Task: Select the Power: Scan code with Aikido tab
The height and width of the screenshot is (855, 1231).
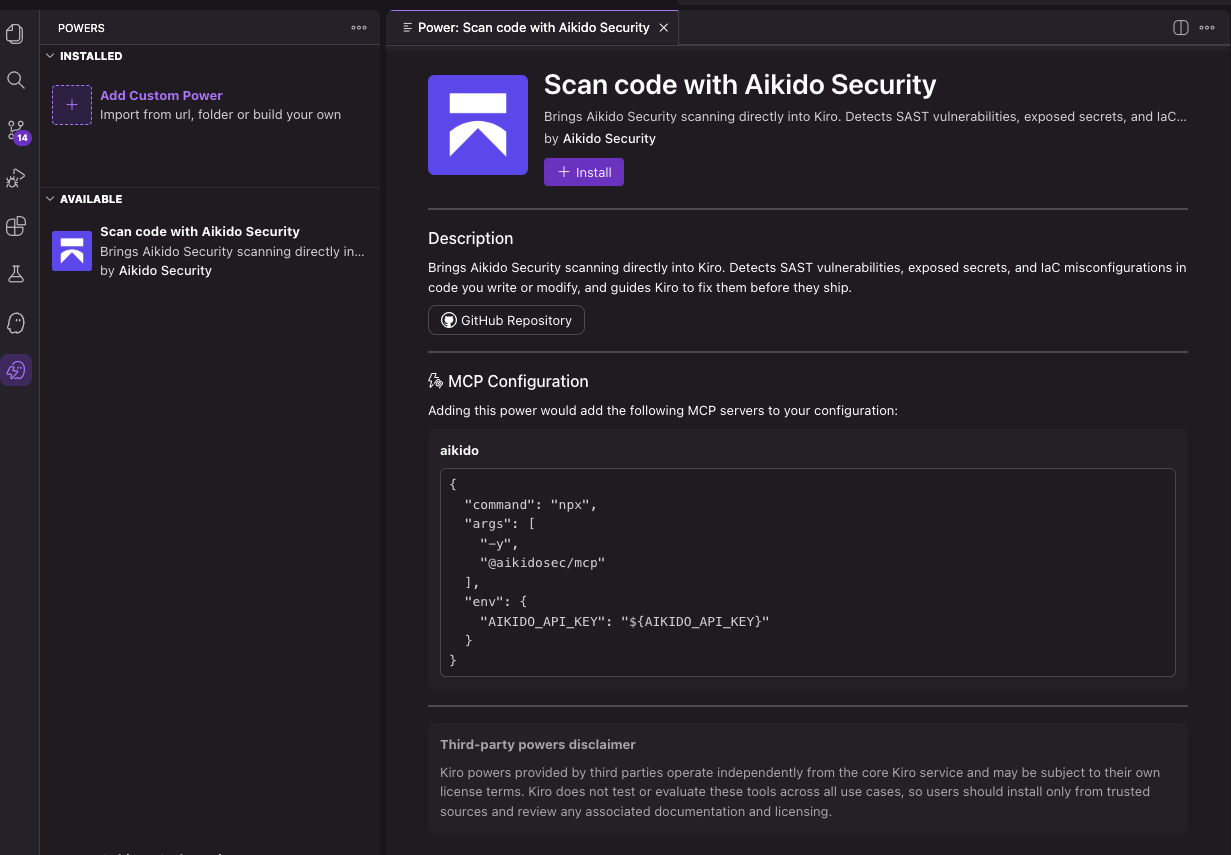Action: 533,28
